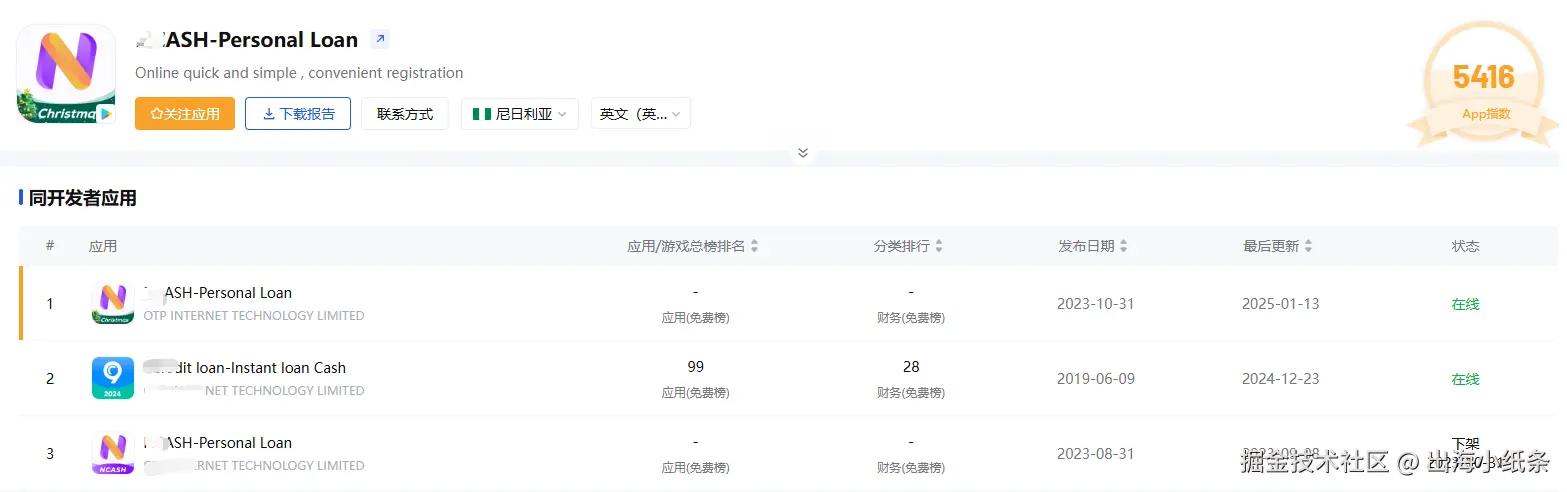This screenshot has height=492, width=1567.
Task: Click 在线 status in row 1
Action: coord(1465,304)
